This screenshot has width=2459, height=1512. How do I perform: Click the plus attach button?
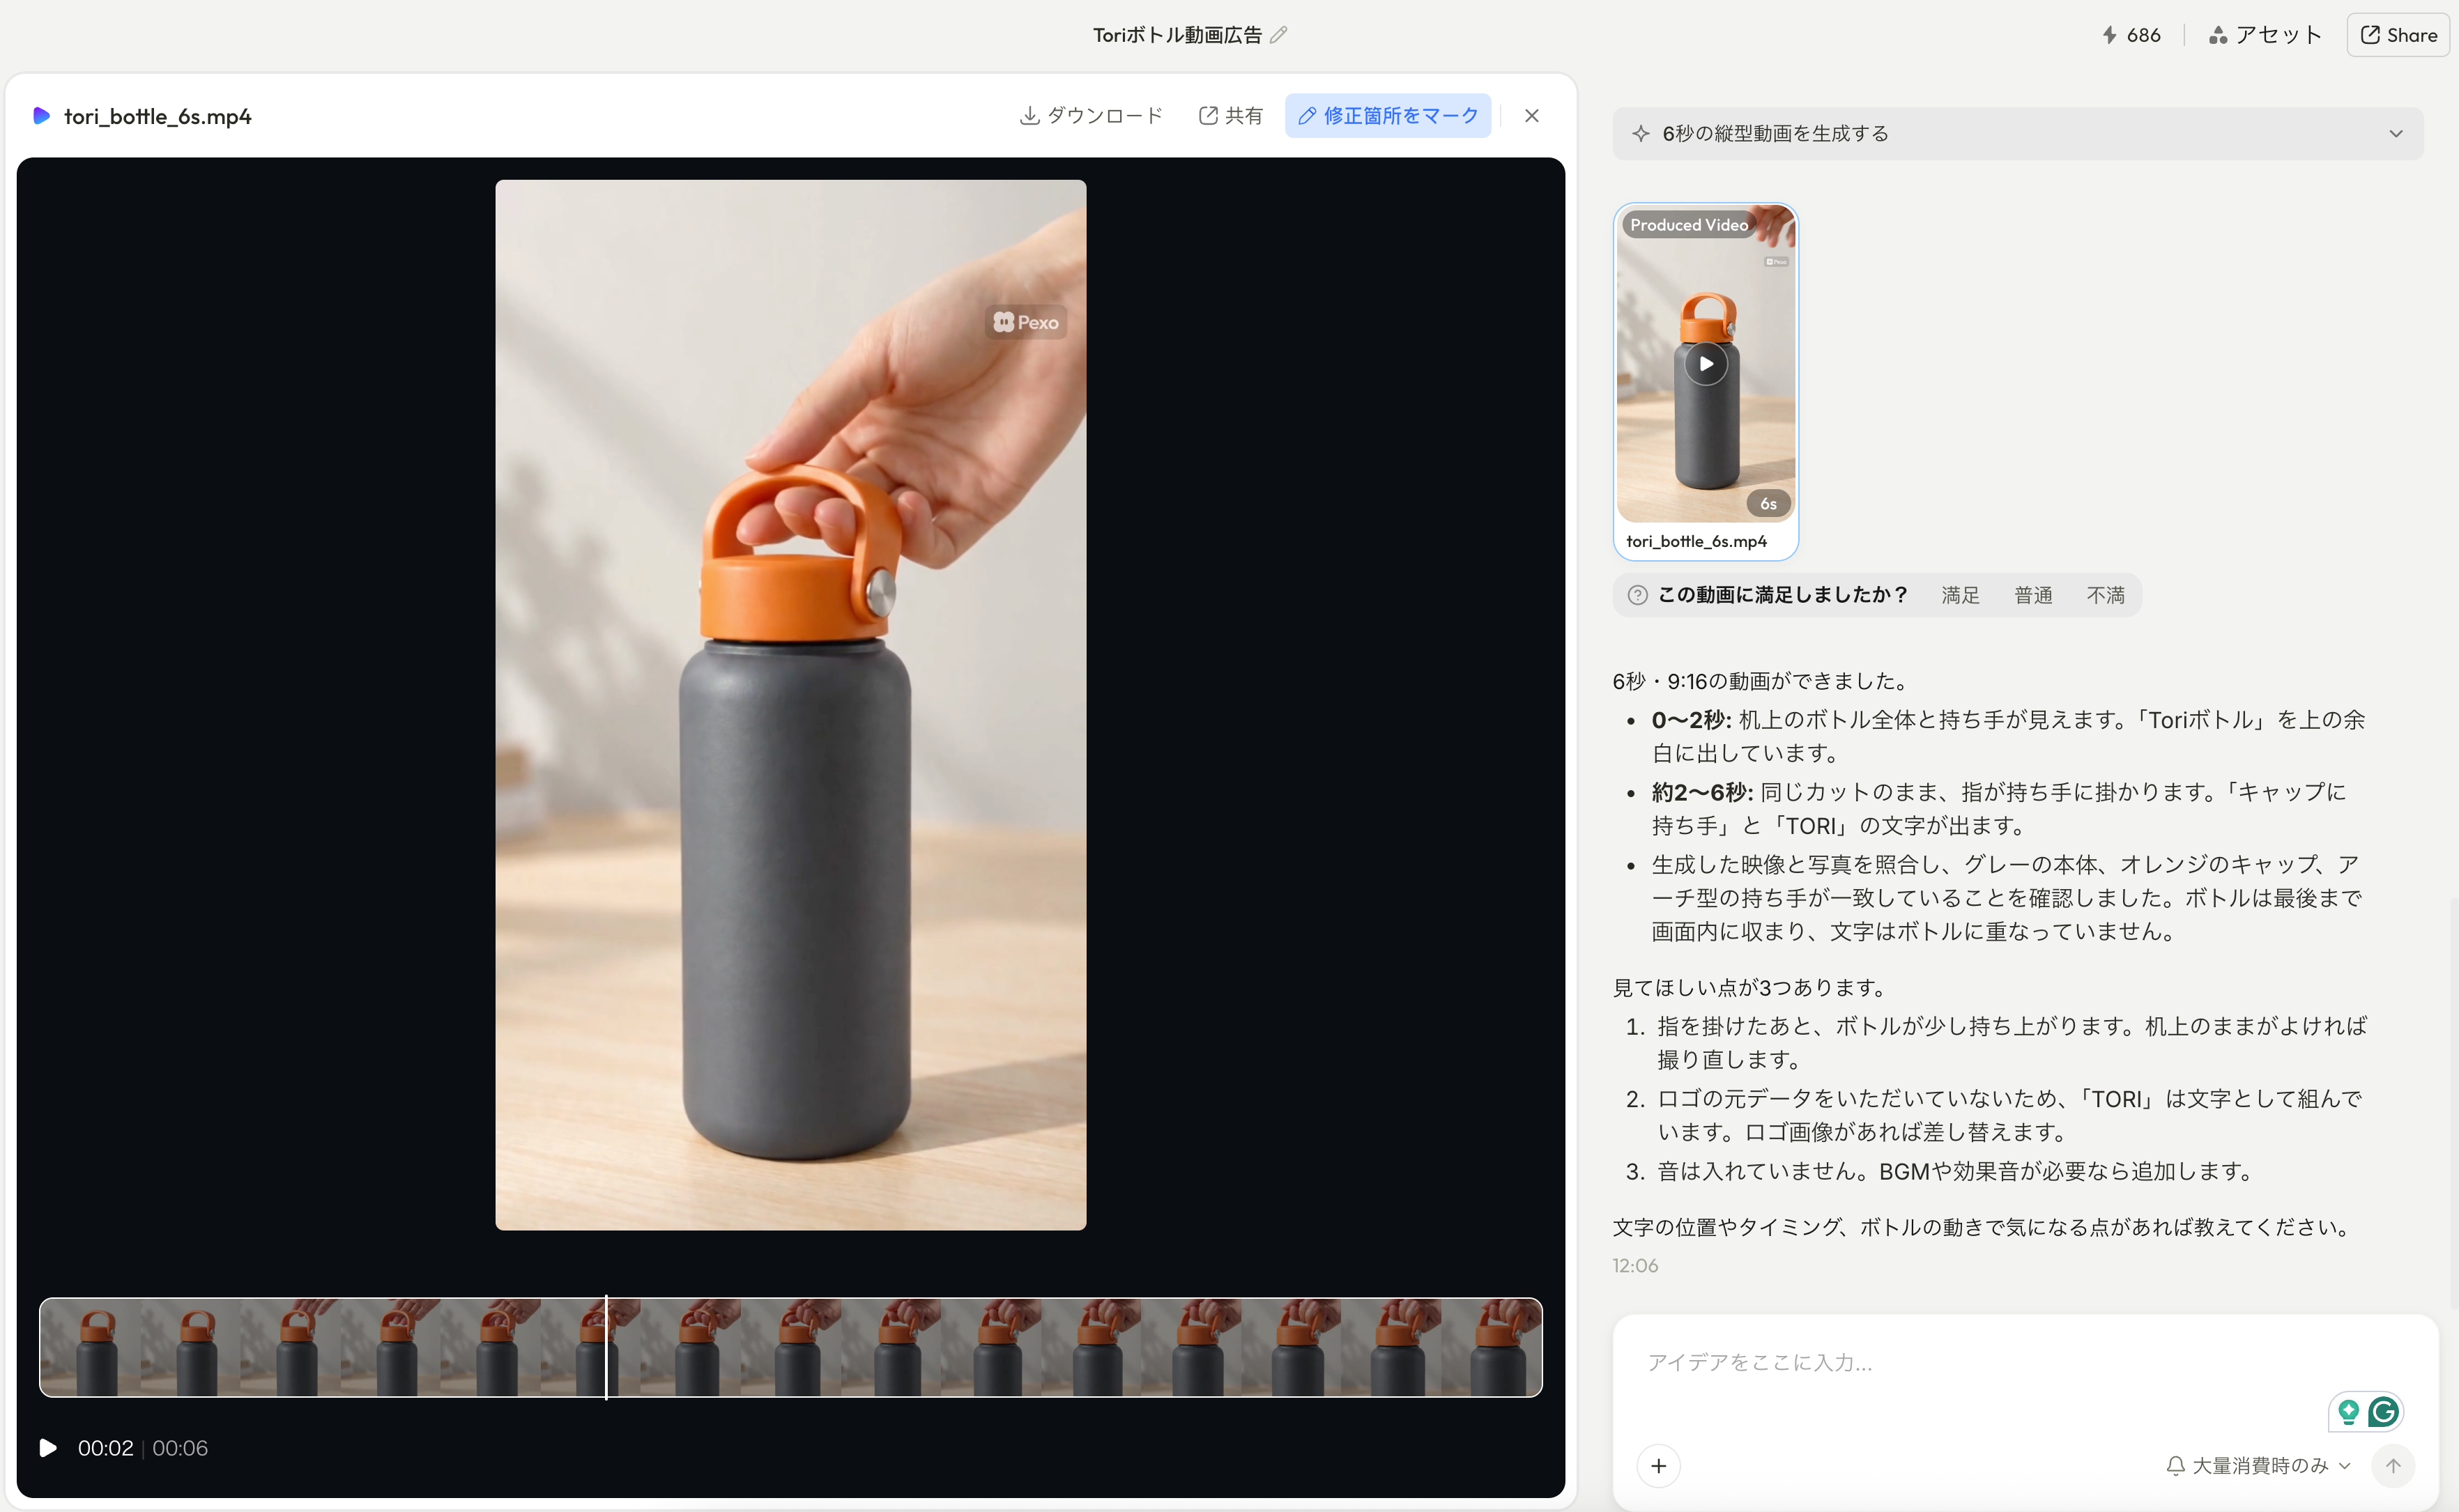pos(1658,1466)
